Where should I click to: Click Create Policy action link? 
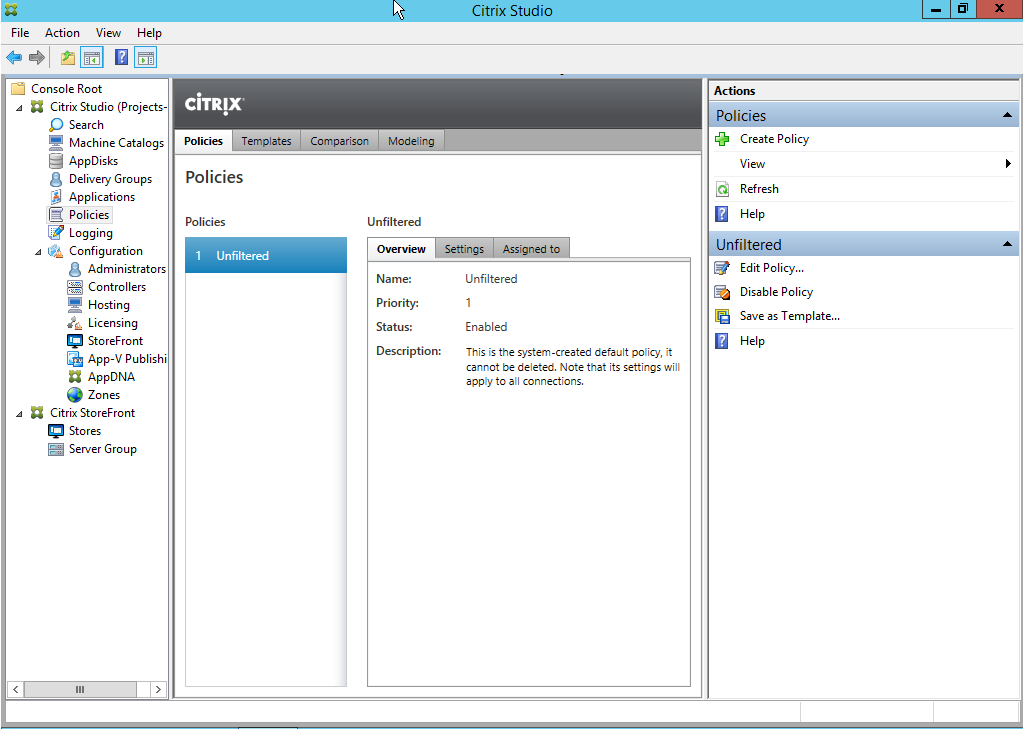774,139
